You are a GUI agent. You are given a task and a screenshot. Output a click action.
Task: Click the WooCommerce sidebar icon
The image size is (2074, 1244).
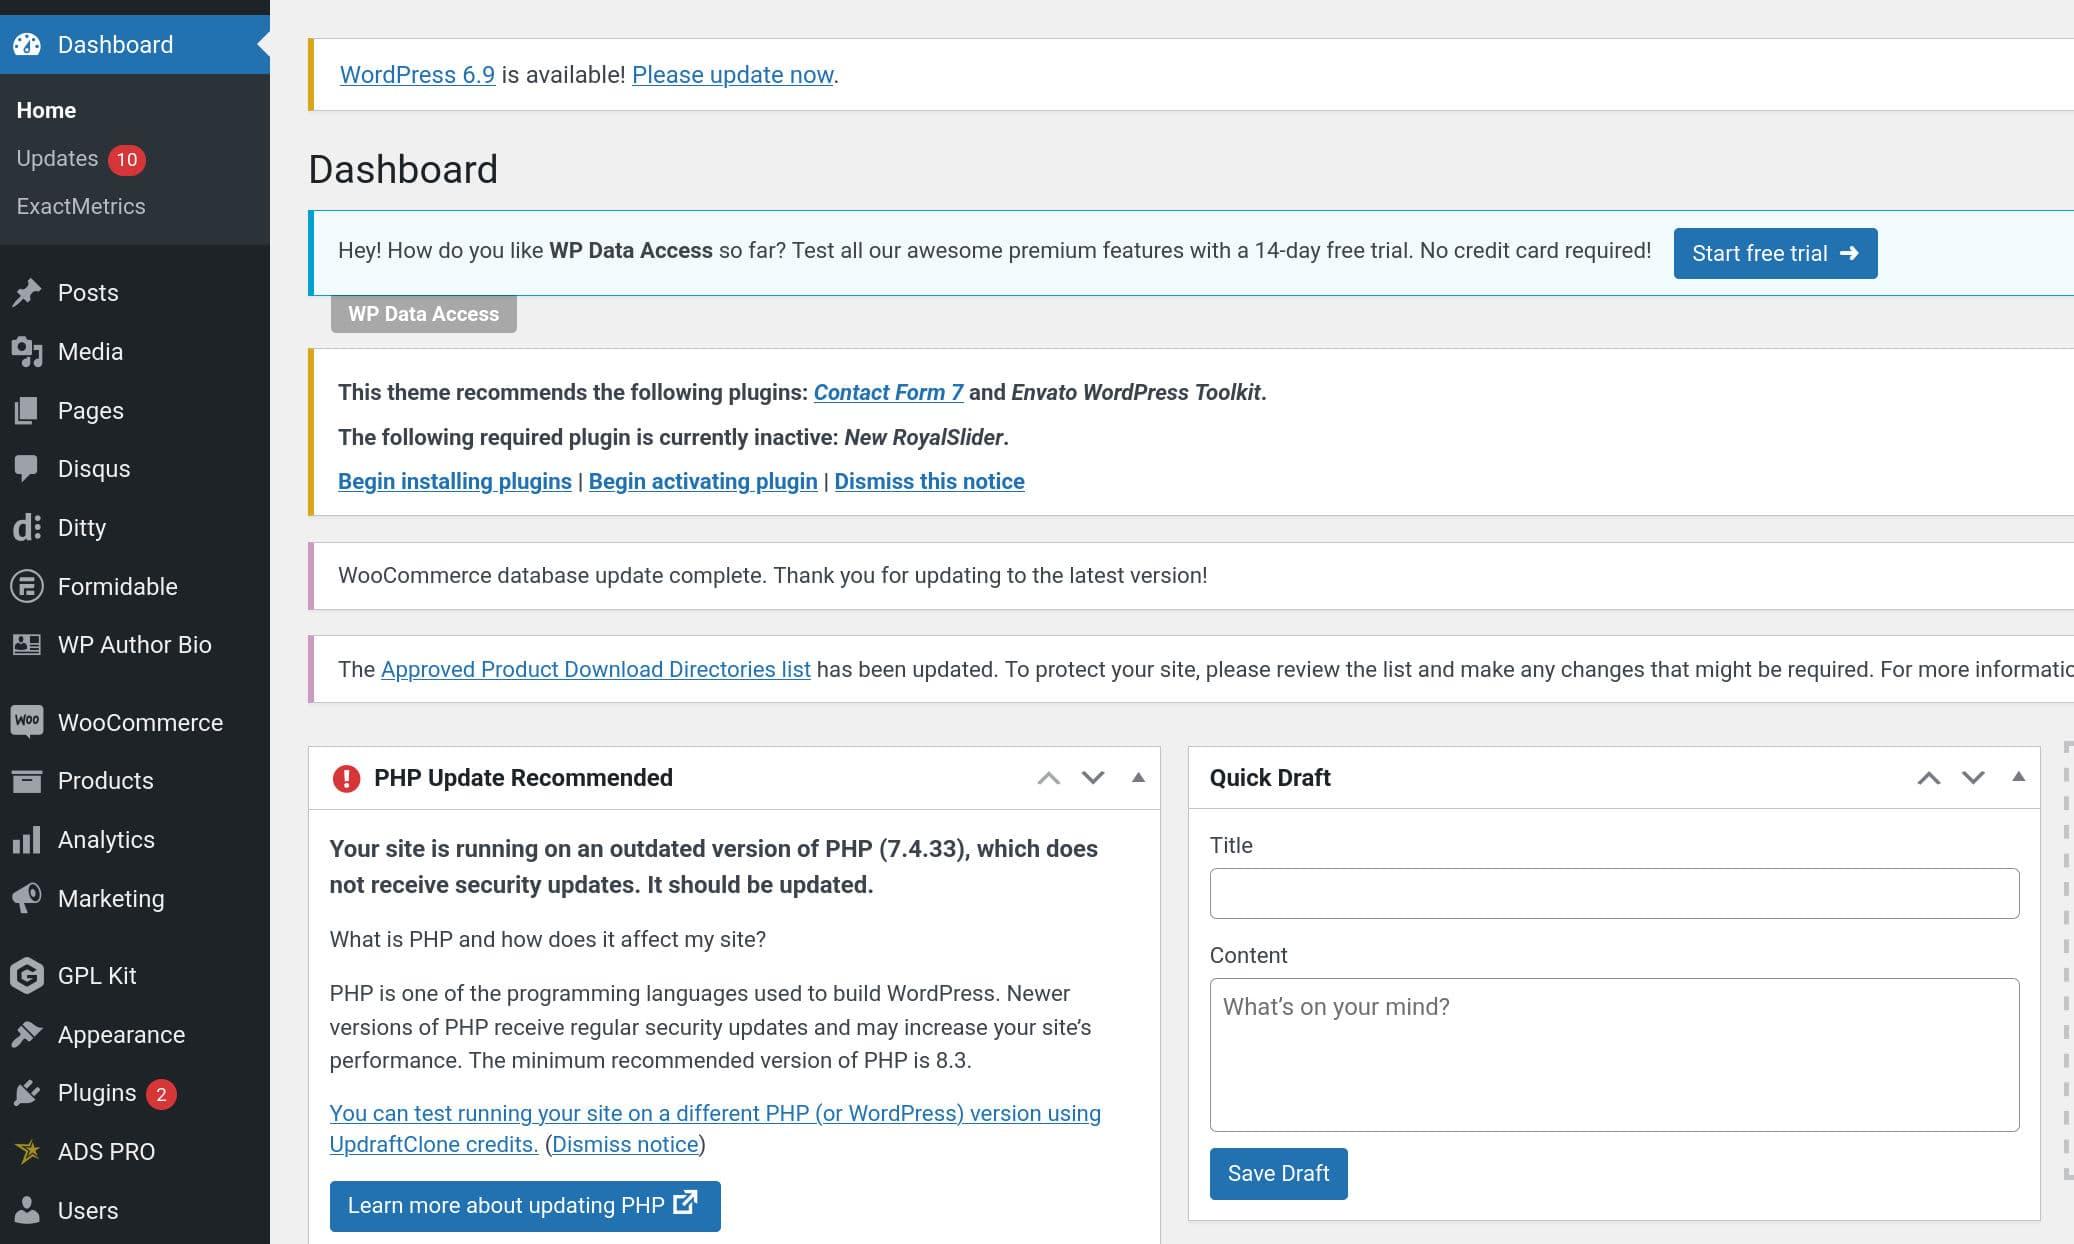tap(27, 721)
